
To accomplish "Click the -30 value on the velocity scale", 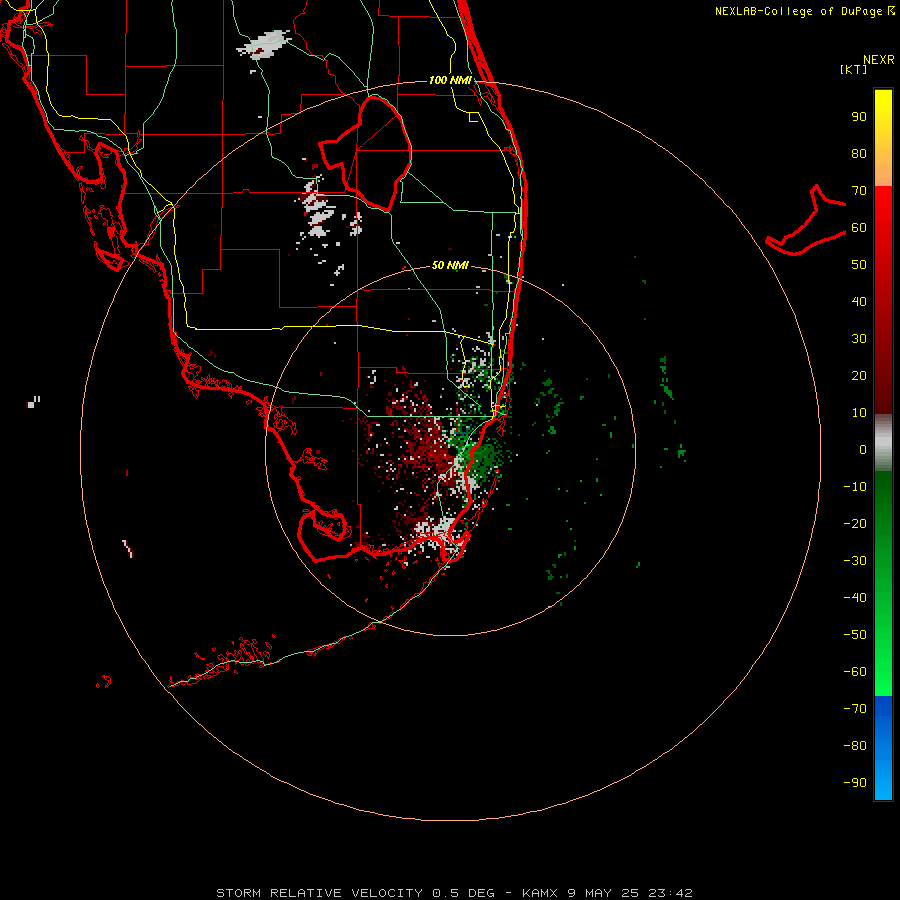I will click(x=855, y=561).
